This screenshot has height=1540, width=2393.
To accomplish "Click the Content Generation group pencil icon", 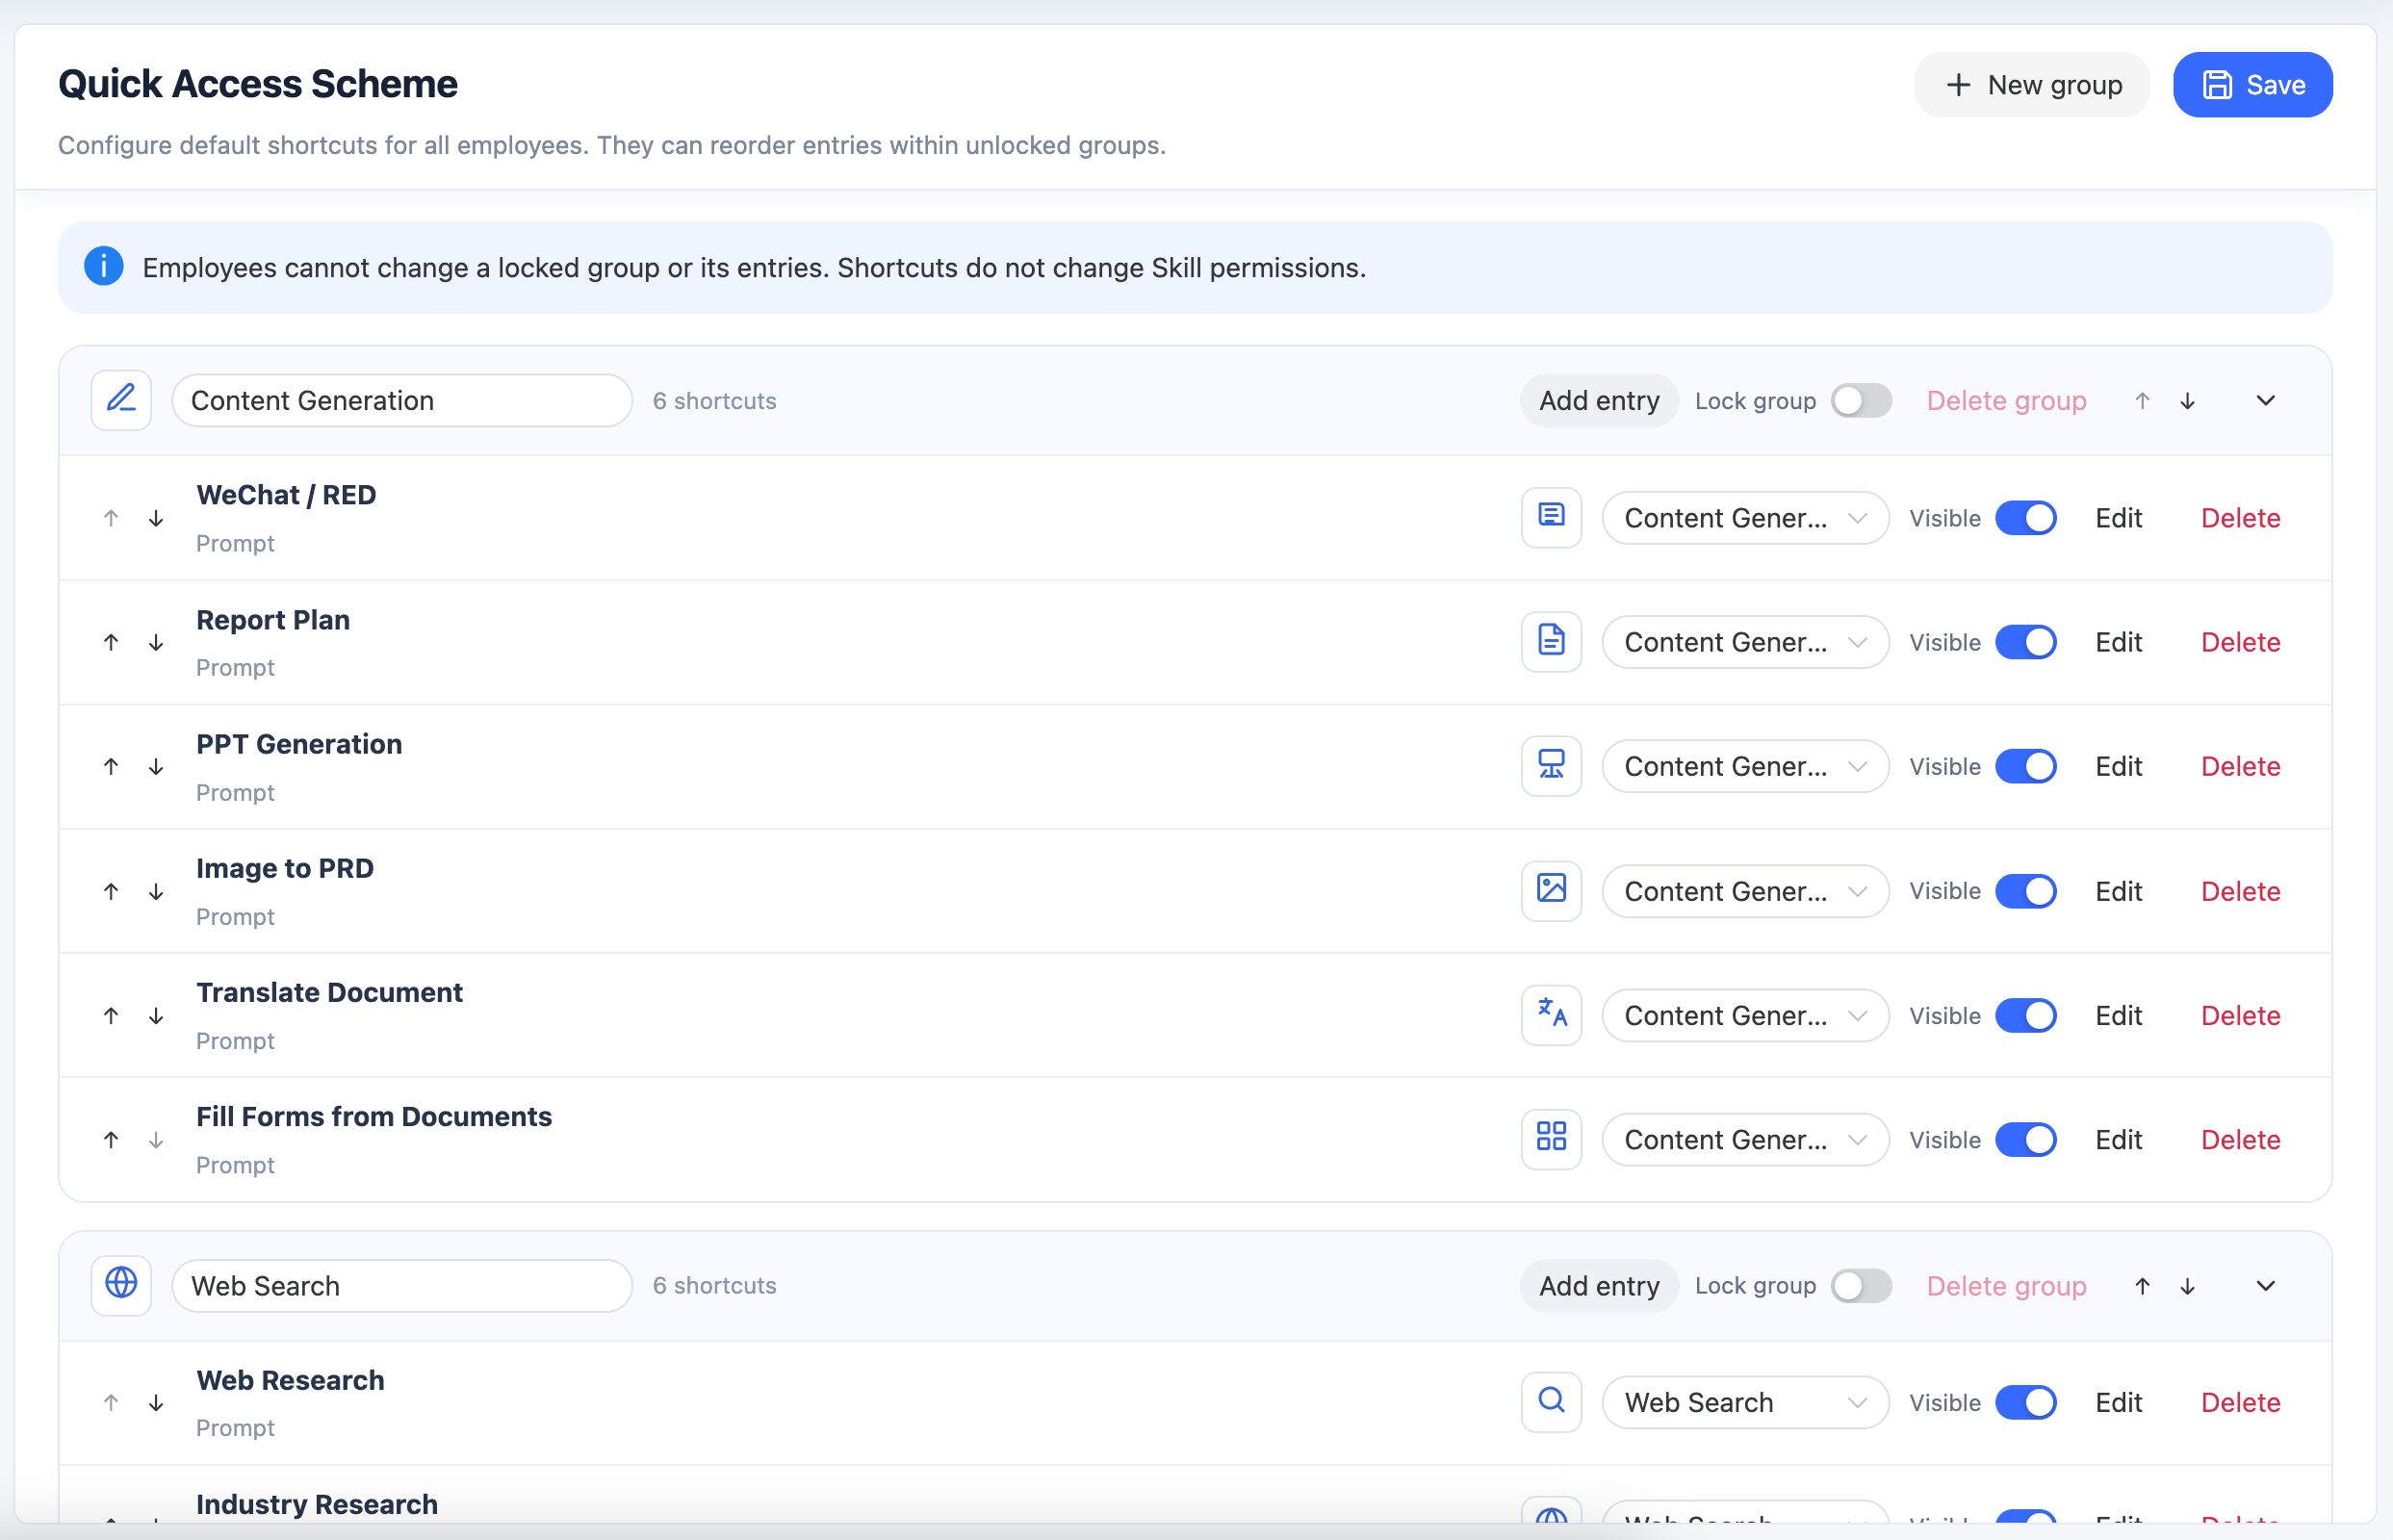I will (121, 400).
